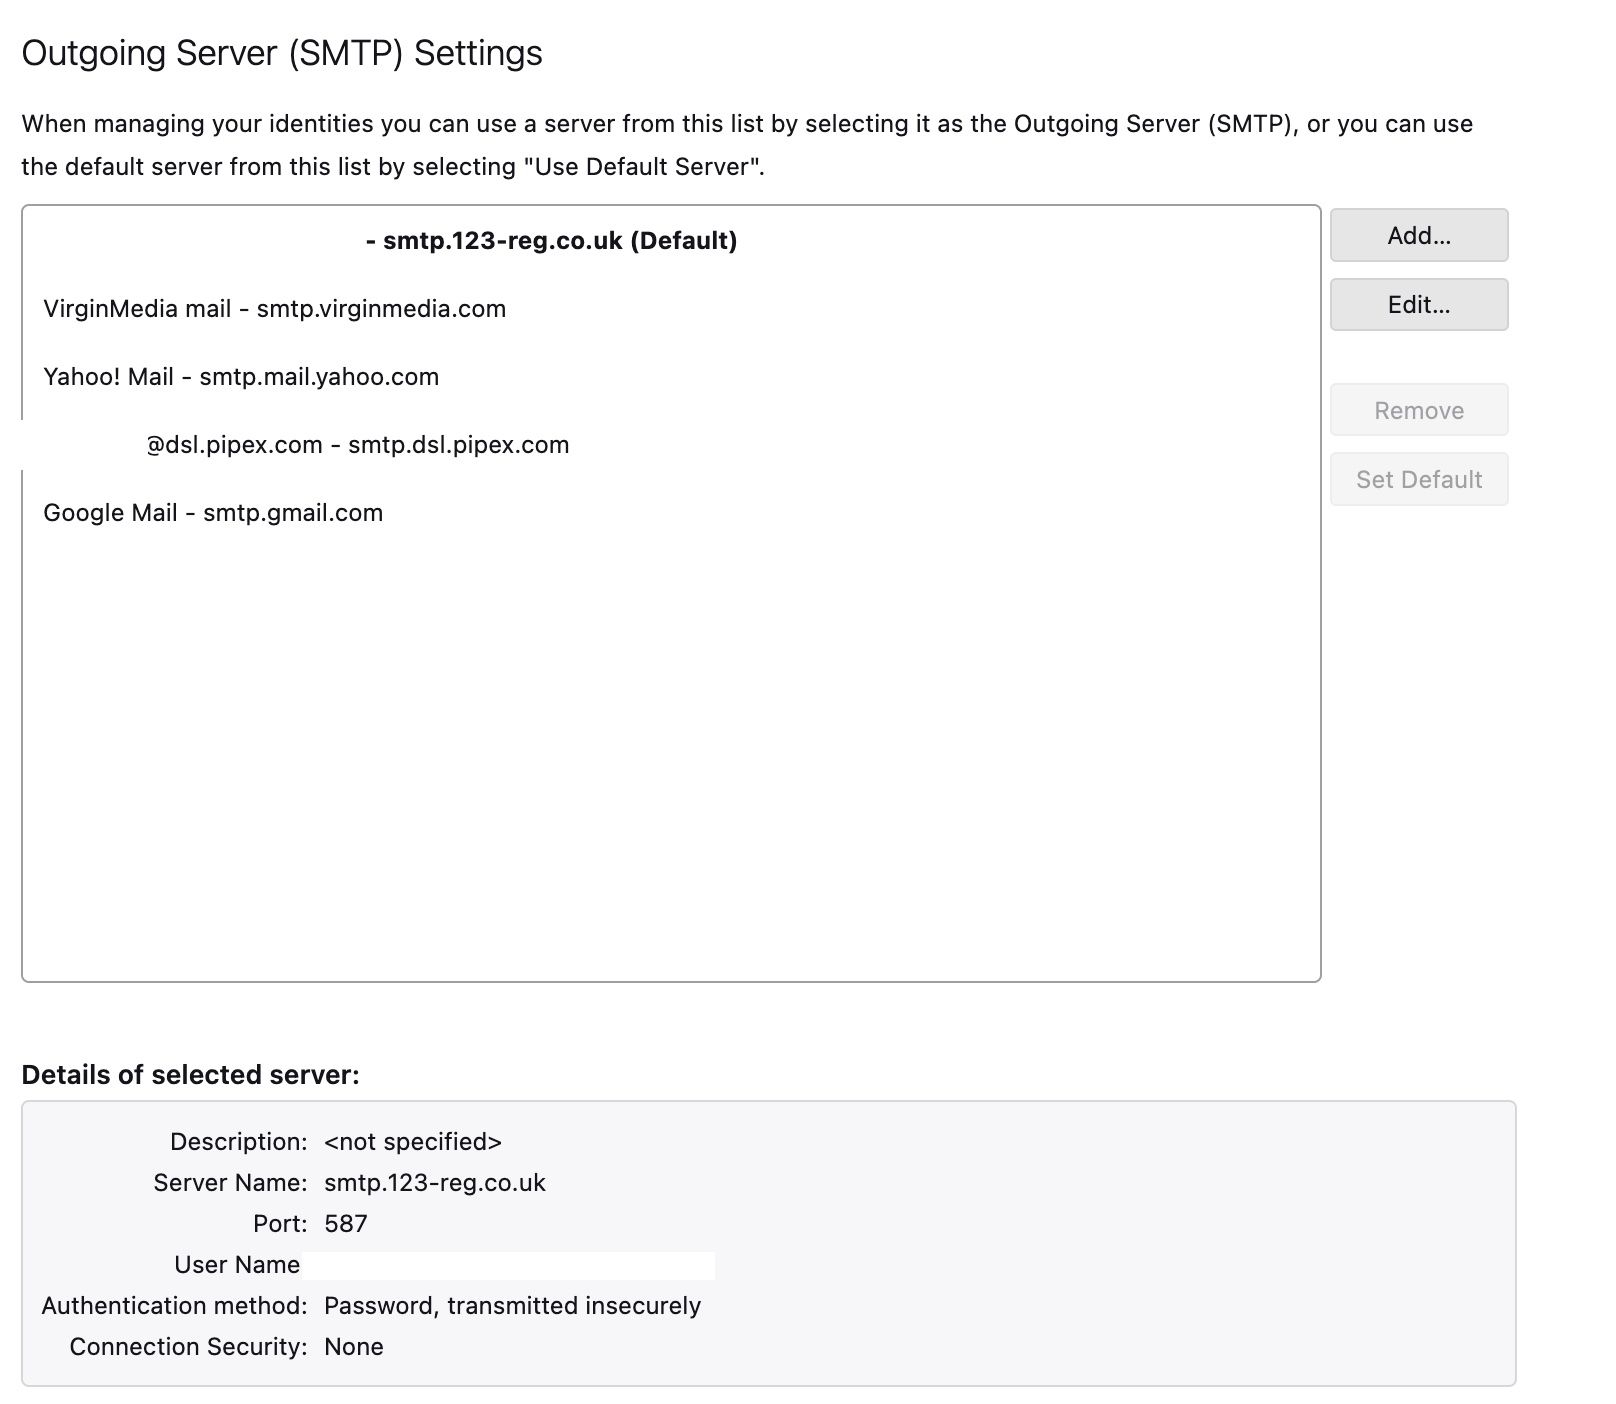The width and height of the screenshot is (1616, 1404).
Task: Click the Remove button
Action: (x=1418, y=410)
